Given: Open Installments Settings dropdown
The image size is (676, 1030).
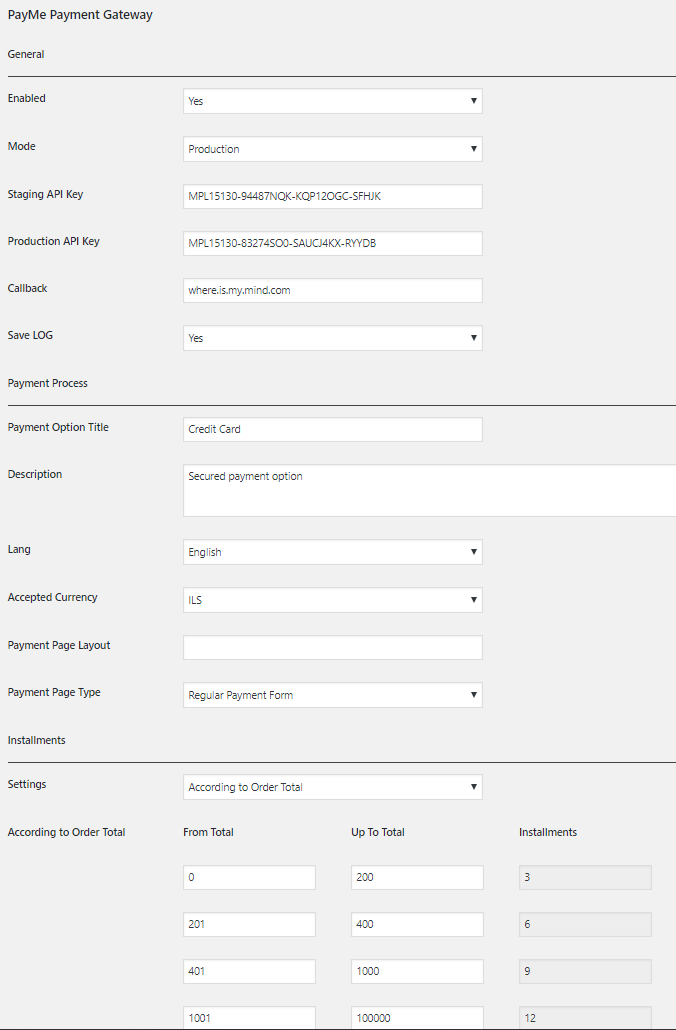Looking at the screenshot, I should coord(332,787).
